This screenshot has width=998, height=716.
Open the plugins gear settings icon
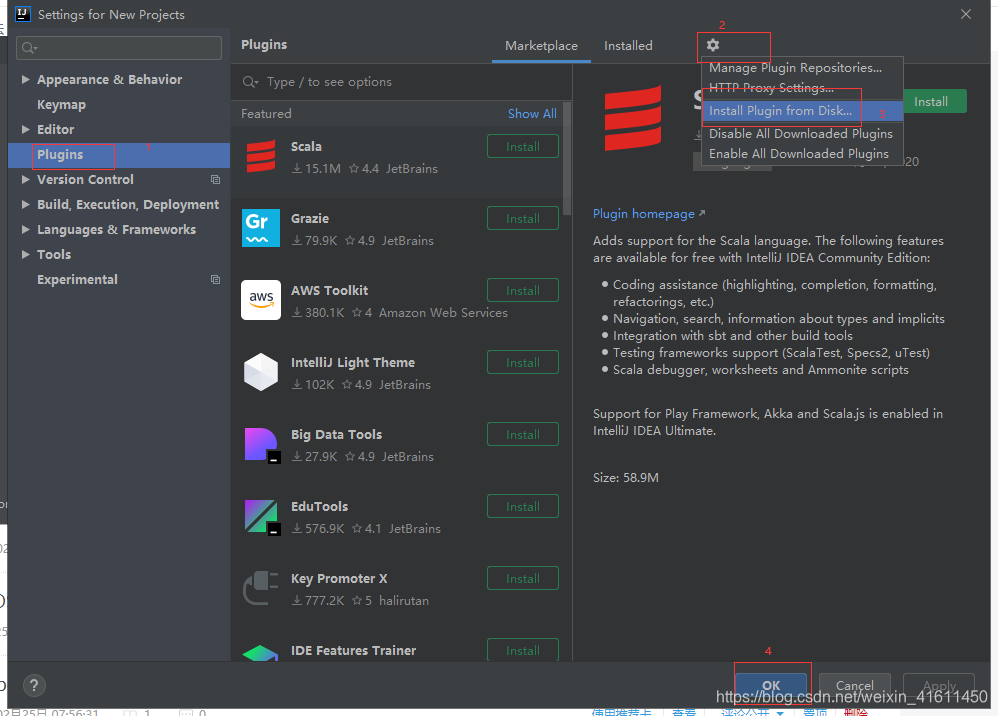(713, 45)
